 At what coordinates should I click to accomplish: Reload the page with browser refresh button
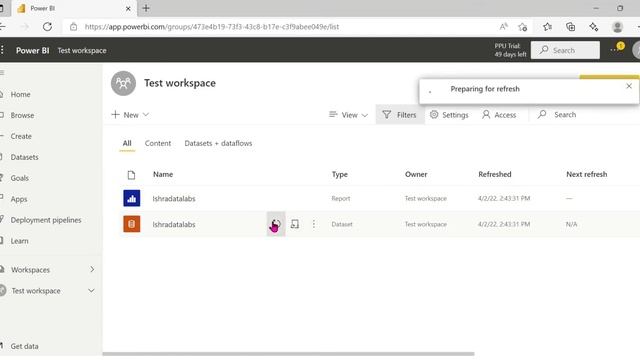[47, 27]
